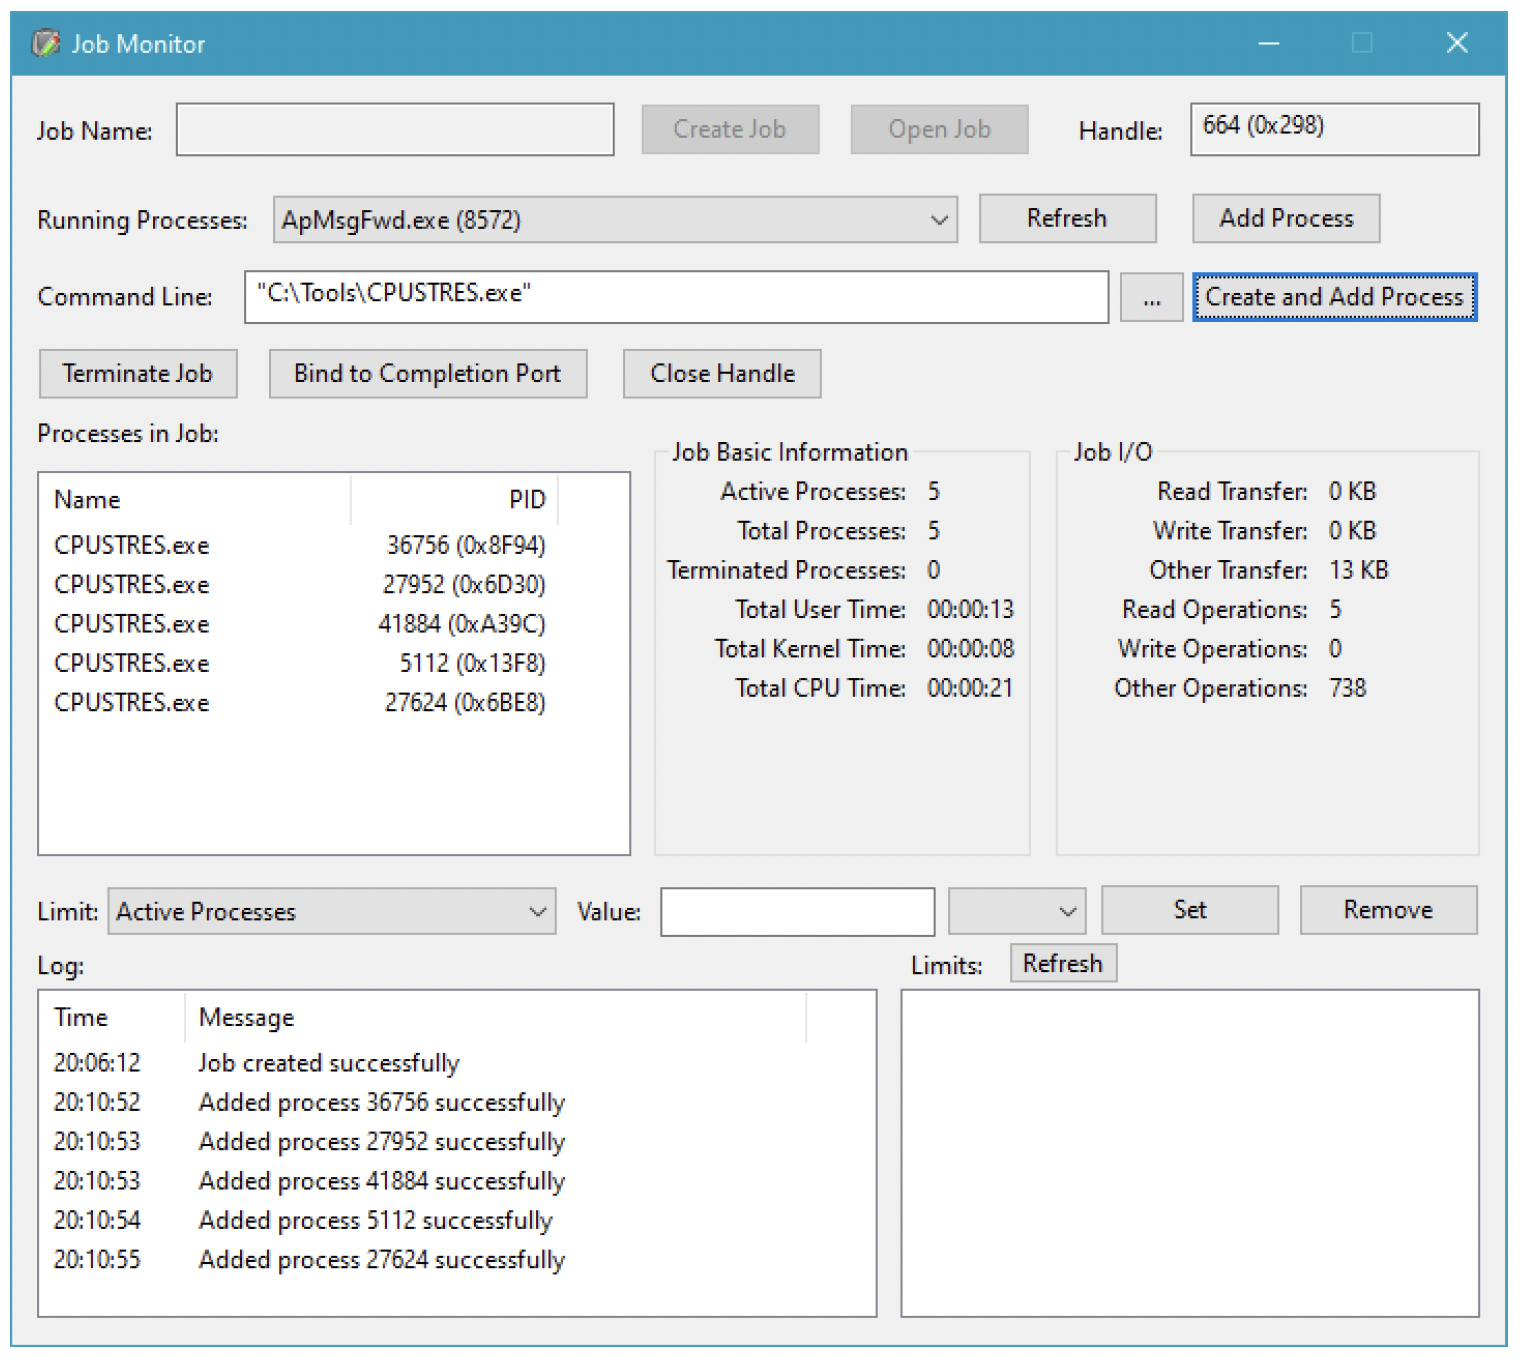Click the Job Monitor app icon
The width and height of the screenshot is (1520, 1360).
coord(45,43)
